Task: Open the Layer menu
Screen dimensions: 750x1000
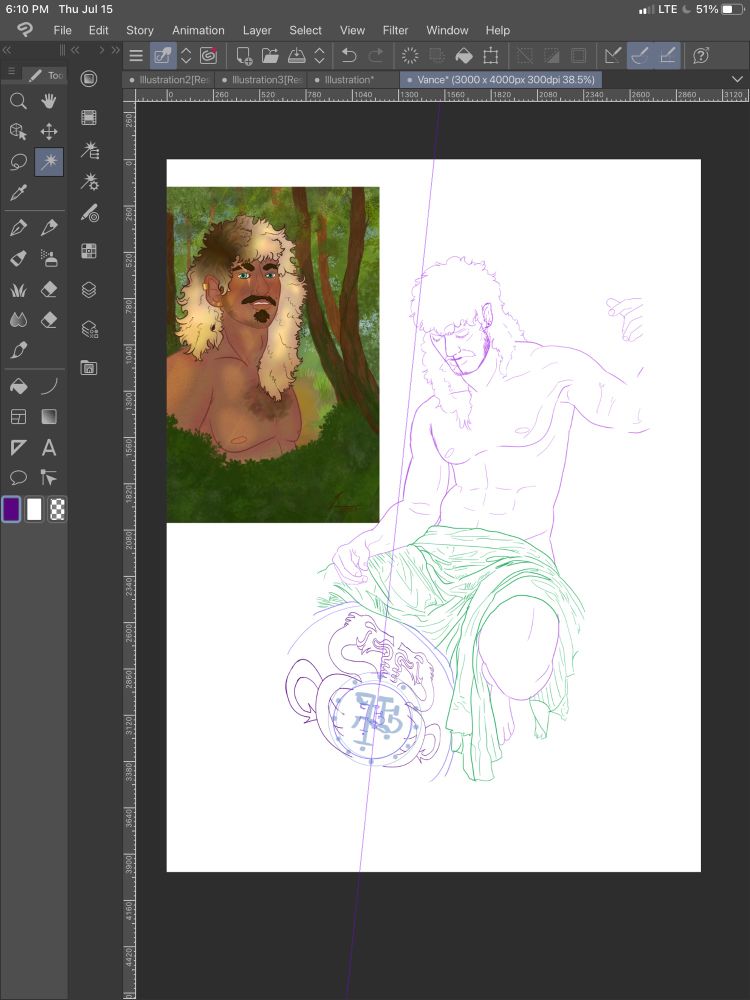Action: pos(257,30)
